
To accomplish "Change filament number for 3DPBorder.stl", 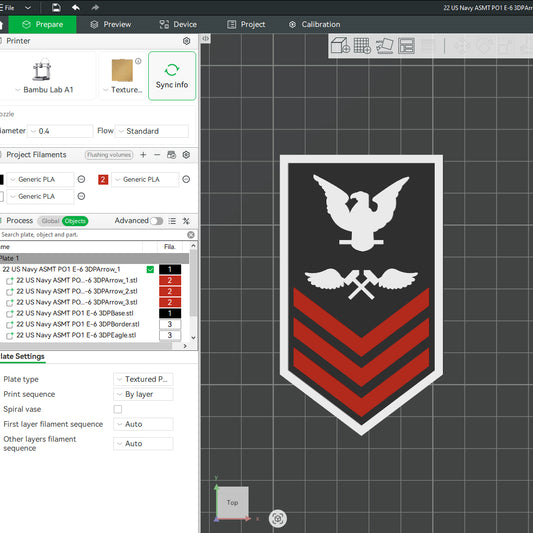I will pyautogui.click(x=170, y=324).
